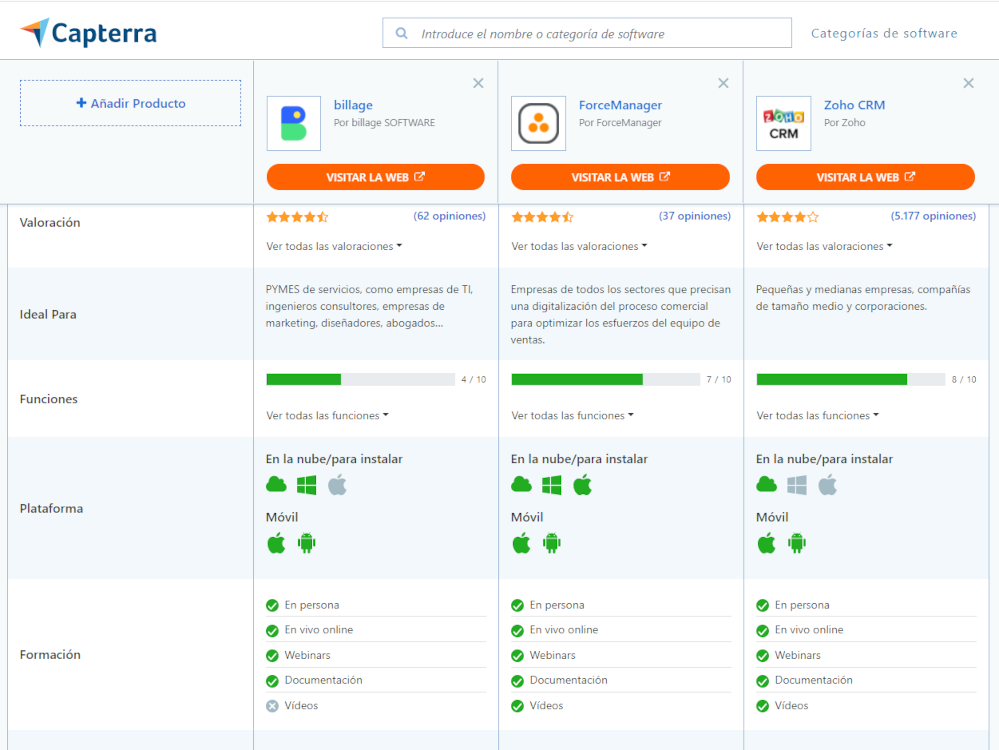
Task: Click Zoho CRM 'Vídeos' check mark
Action: [x=763, y=706]
